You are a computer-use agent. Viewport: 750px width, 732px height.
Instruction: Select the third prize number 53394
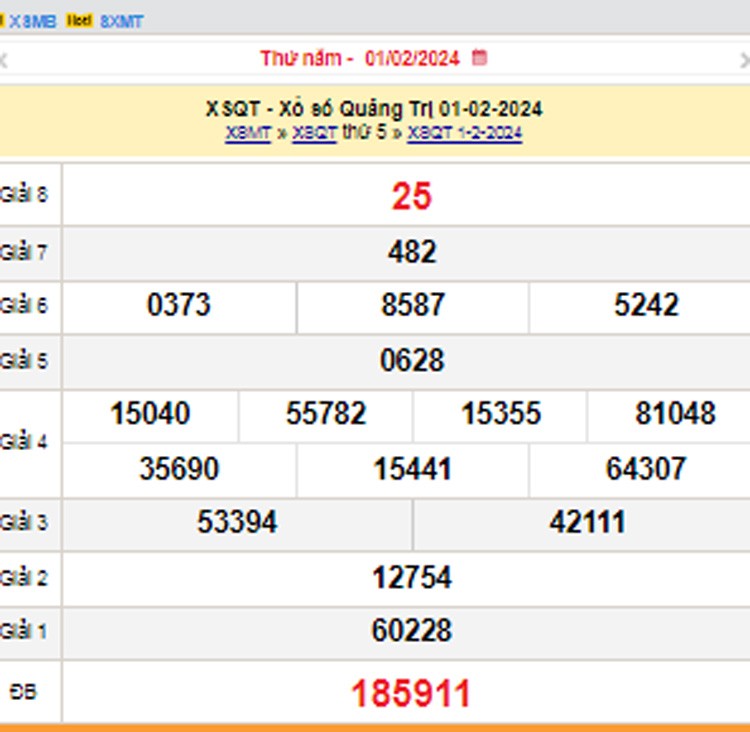pyautogui.click(x=237, y=522)
